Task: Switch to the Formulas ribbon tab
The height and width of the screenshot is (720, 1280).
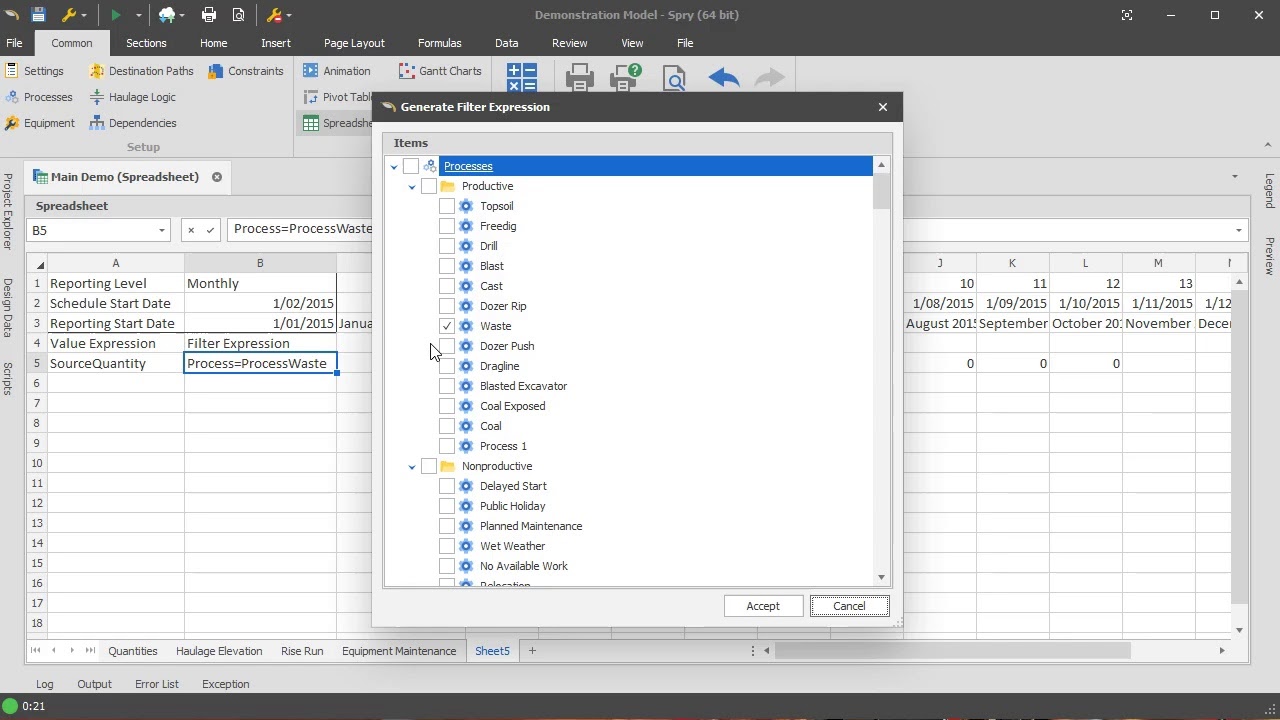Action: click(440, 43)
